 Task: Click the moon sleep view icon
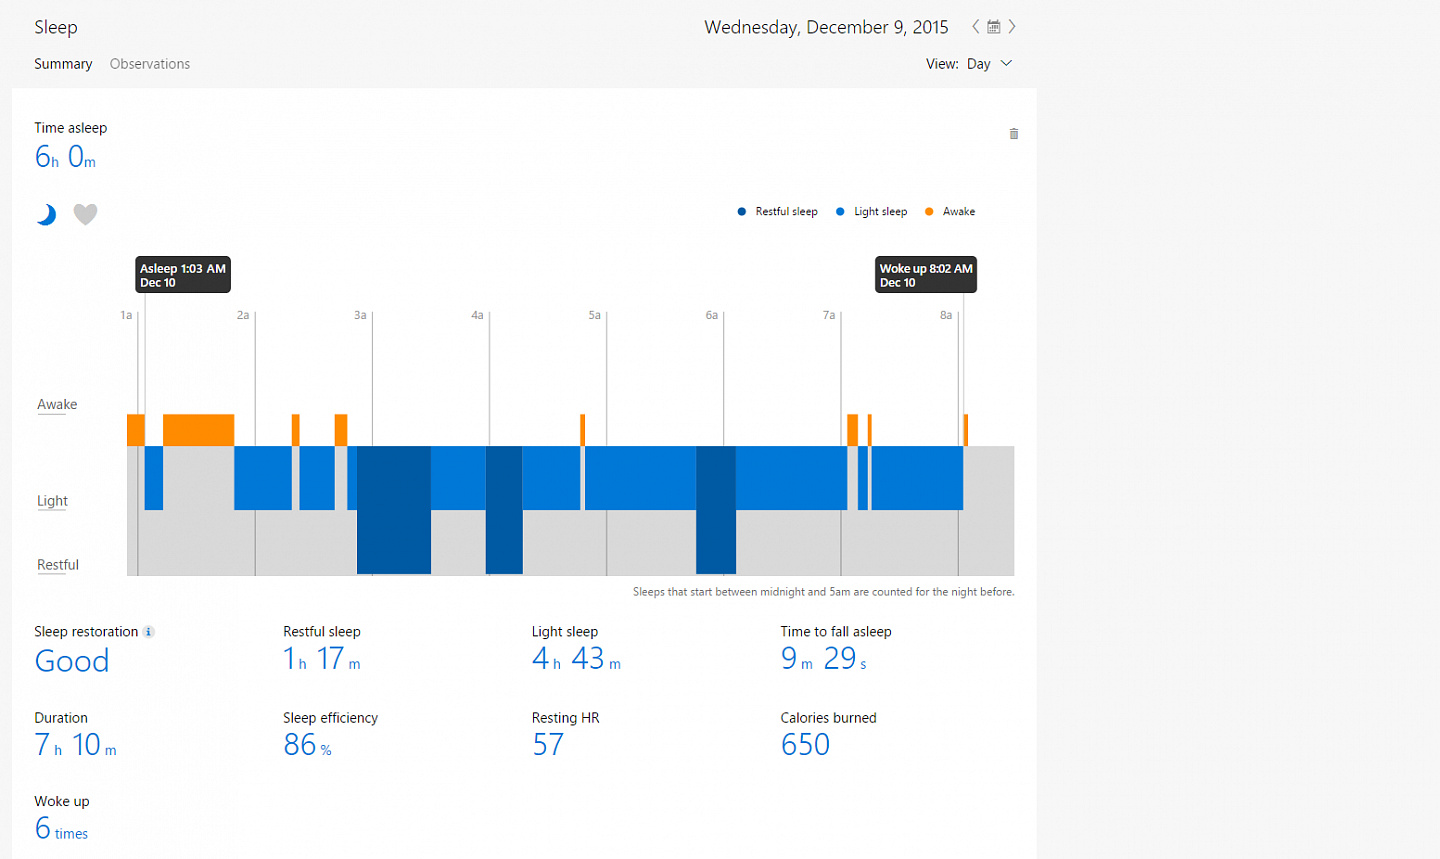[46, 214]
